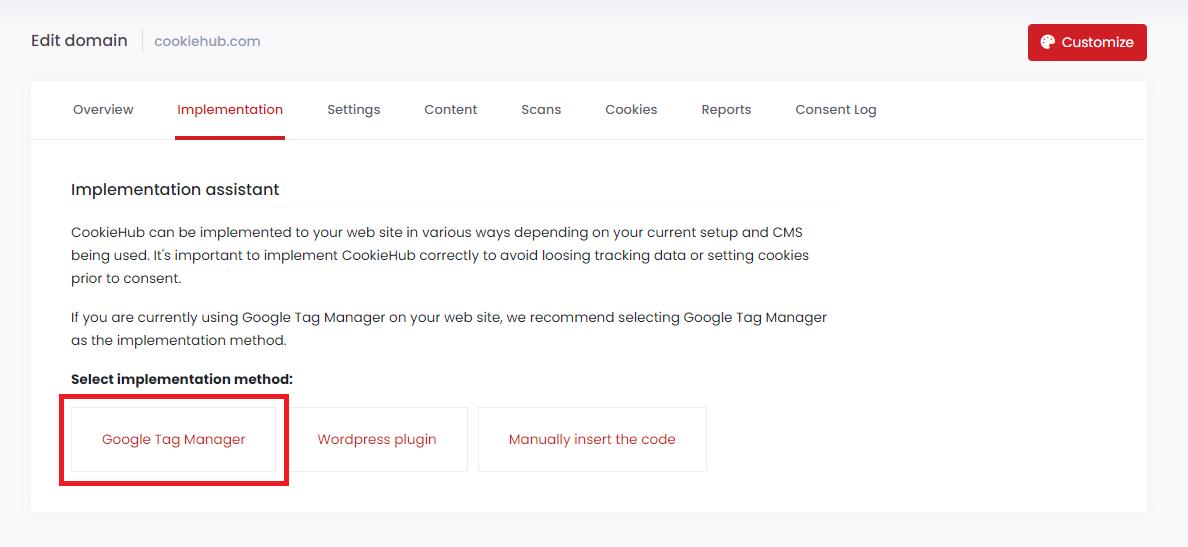Navigate to the Consent Log tab
The height and width of the screenshot is (547, 1188).
(x=835, y=110)
